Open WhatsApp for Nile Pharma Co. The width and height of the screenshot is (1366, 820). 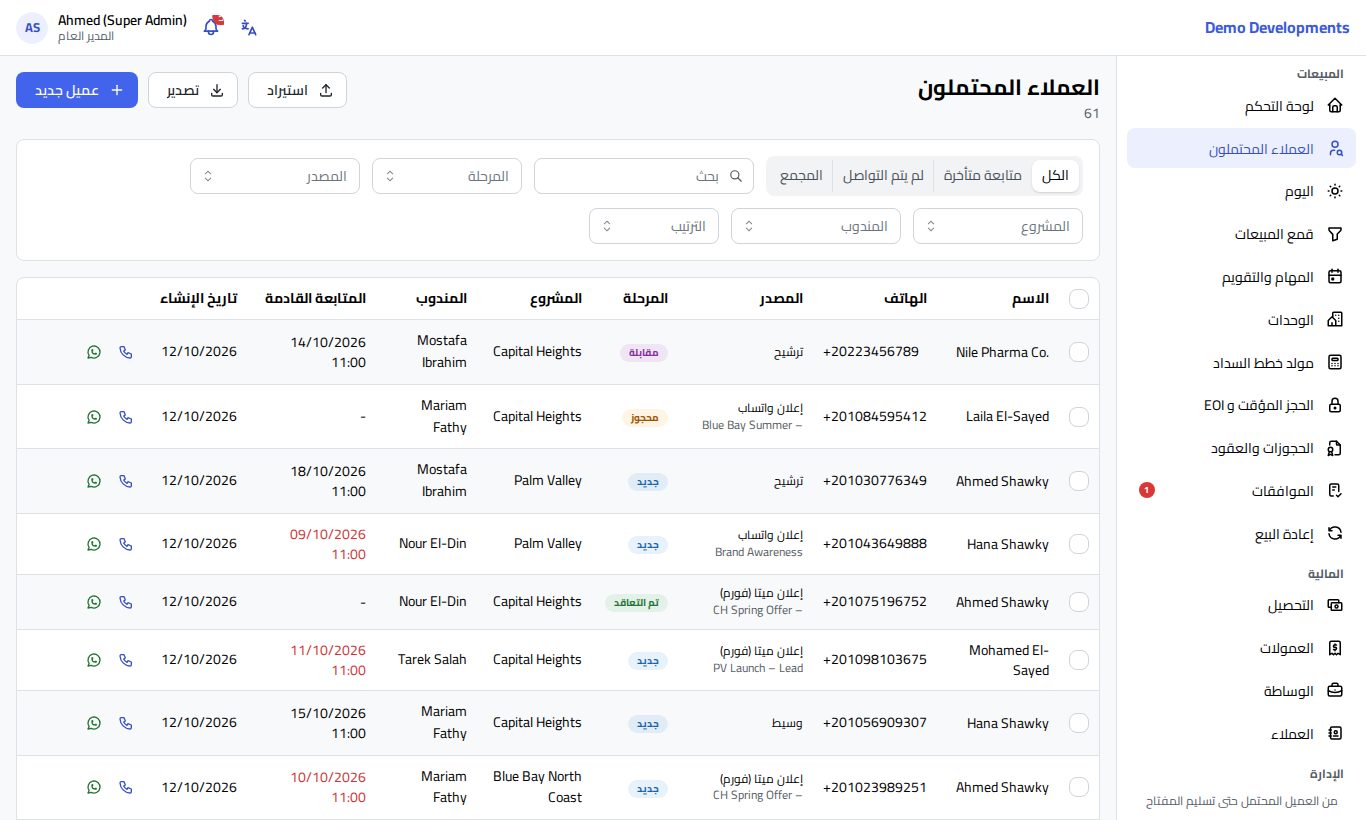94,352
